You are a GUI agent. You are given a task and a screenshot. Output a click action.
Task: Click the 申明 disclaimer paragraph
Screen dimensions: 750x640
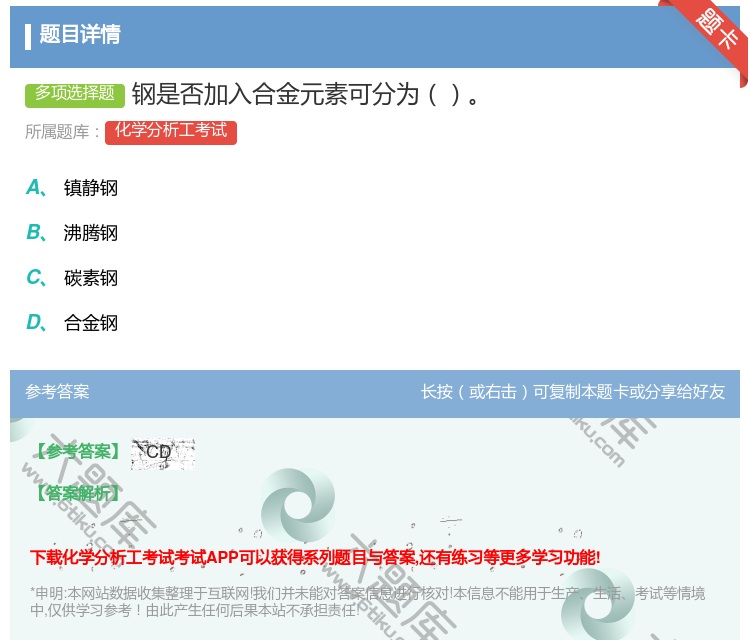pyautogui.click(x=367, y=602)
